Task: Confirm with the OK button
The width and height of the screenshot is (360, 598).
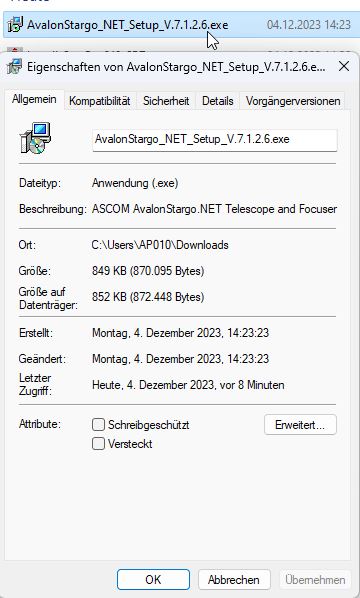Action: click(x=153, y=579)
